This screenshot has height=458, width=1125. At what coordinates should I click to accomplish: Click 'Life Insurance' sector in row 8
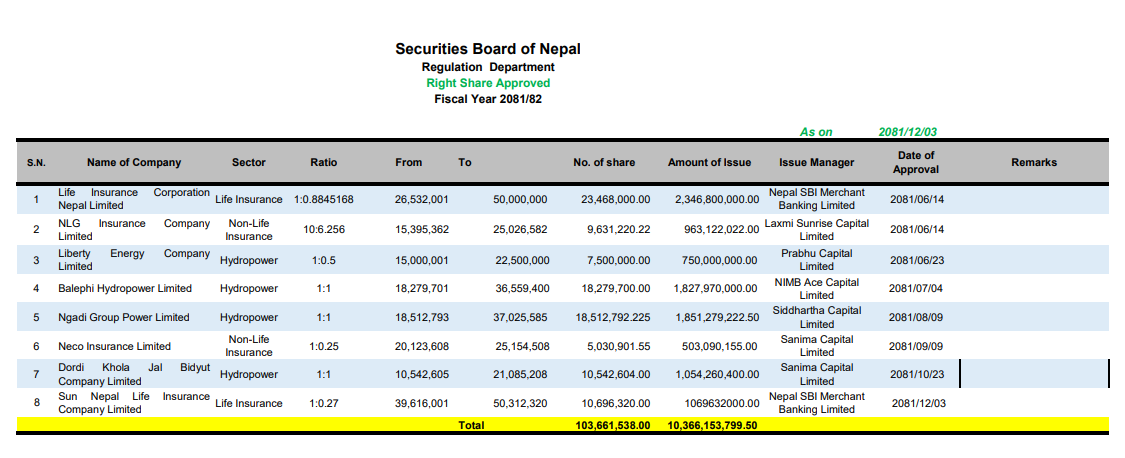click(249, 403)
